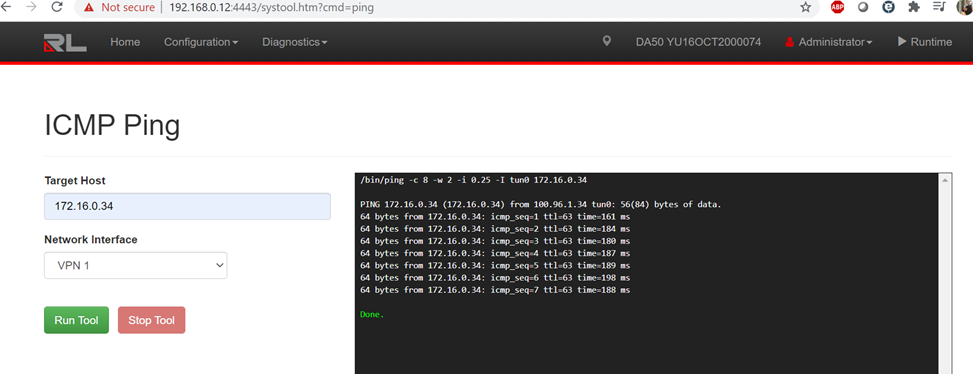The image size is (973, 374).
Task: Click the browser forward arrow
Action: (x=31, y=7)
